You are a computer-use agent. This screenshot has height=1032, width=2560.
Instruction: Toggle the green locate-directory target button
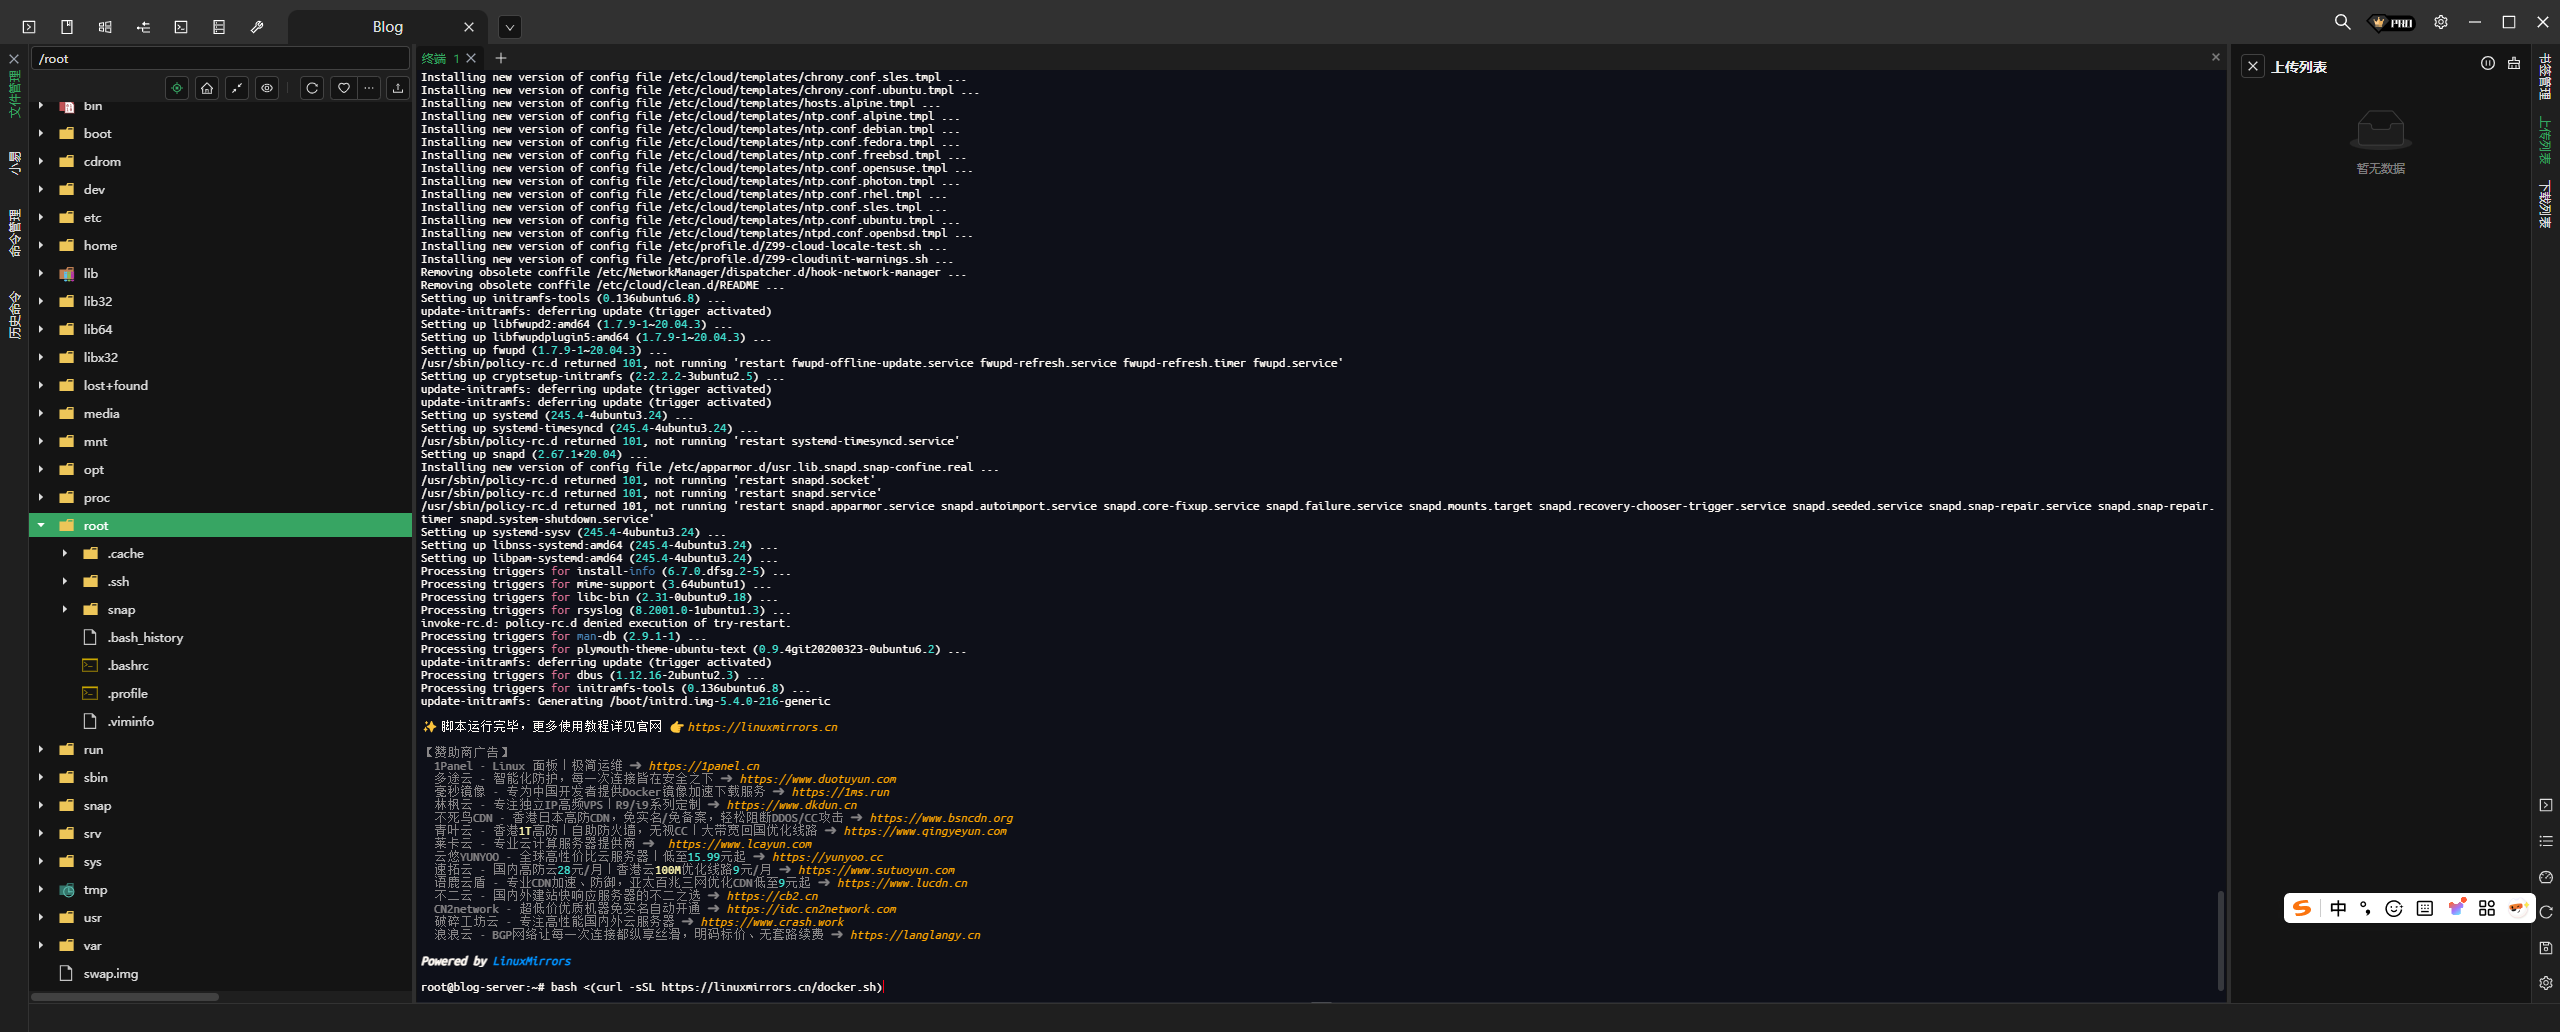pos(177,88)
